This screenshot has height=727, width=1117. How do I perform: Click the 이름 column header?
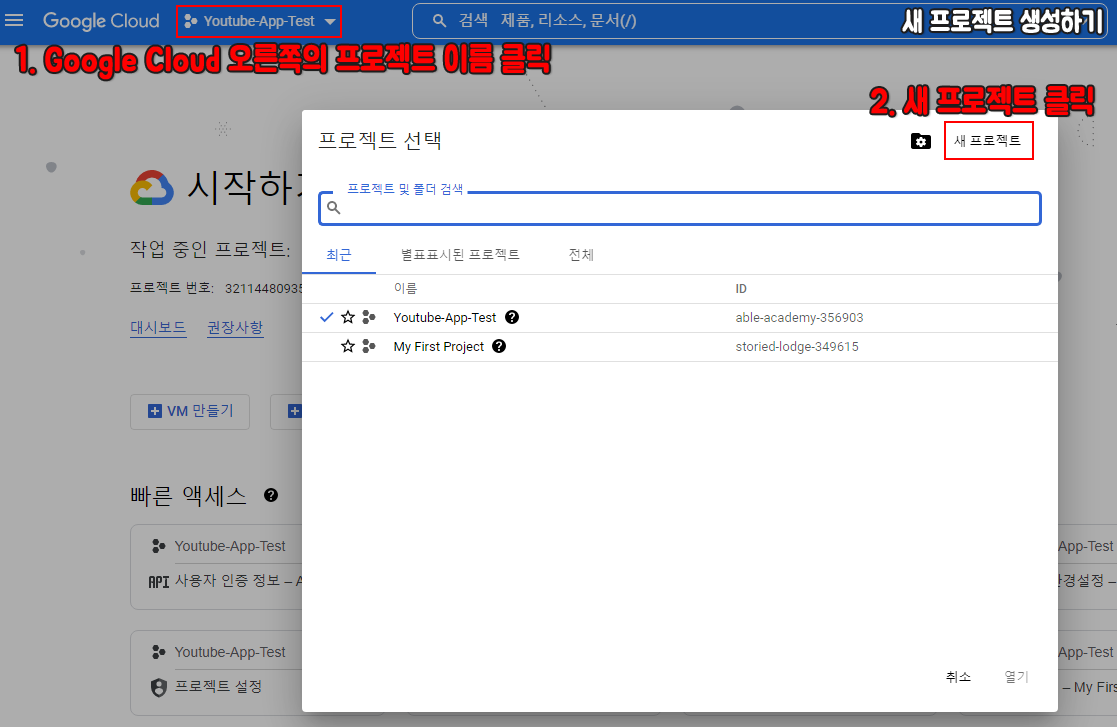[405, 288]
